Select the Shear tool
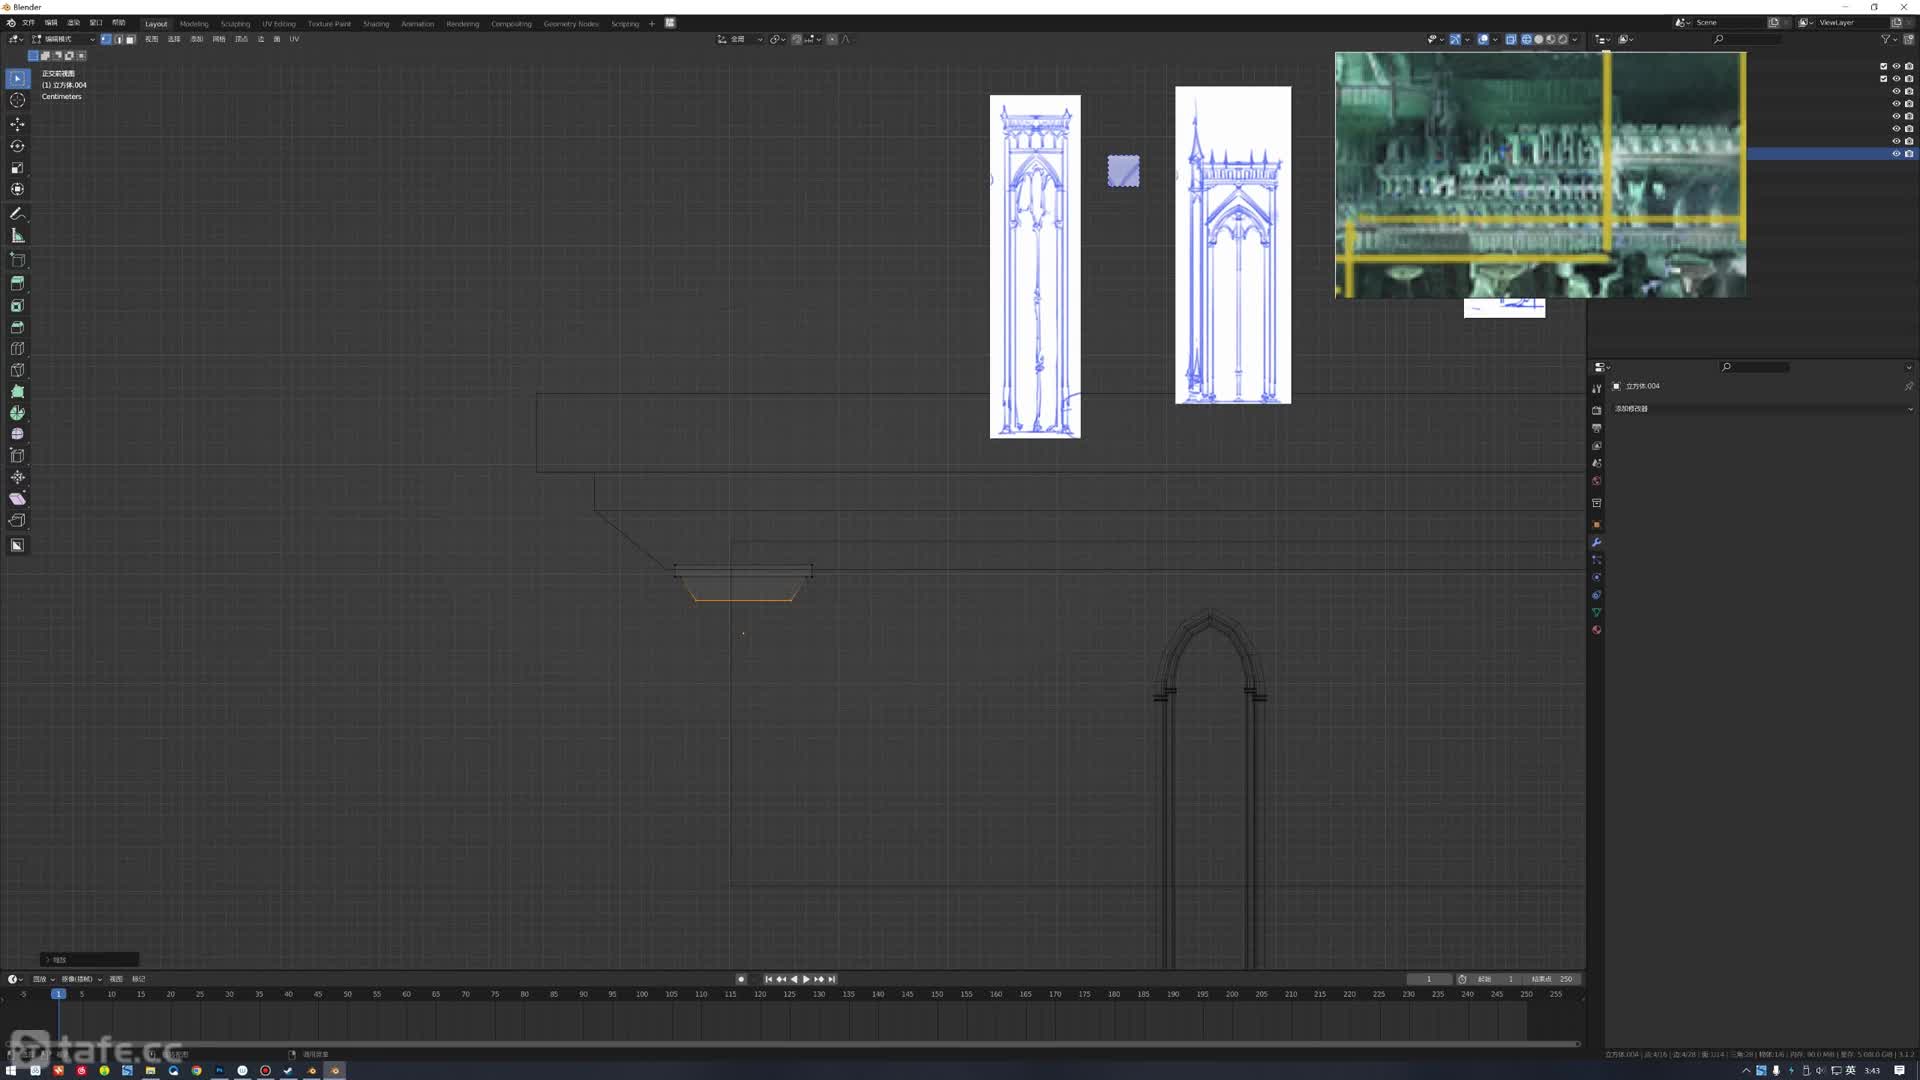1920x1080 pixels. click(17, 499)
